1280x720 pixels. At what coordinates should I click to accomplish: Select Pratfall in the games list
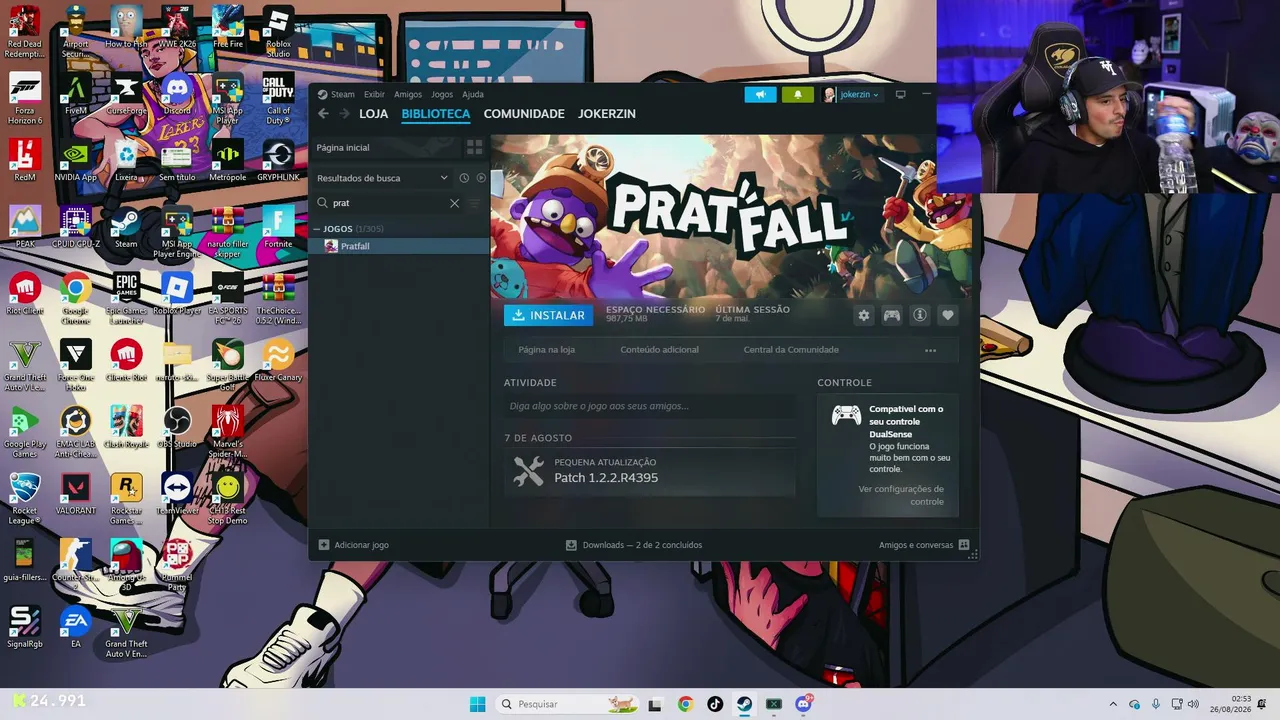(x=399, y=246)
